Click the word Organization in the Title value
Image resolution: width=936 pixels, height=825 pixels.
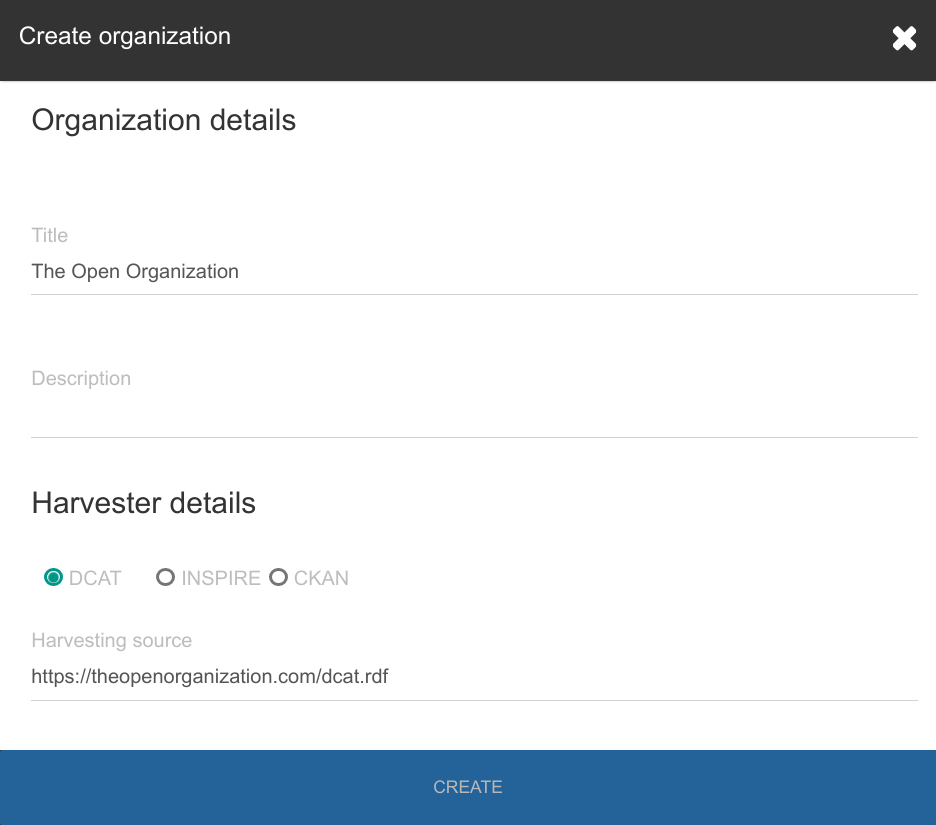click(x=182, y=272)
